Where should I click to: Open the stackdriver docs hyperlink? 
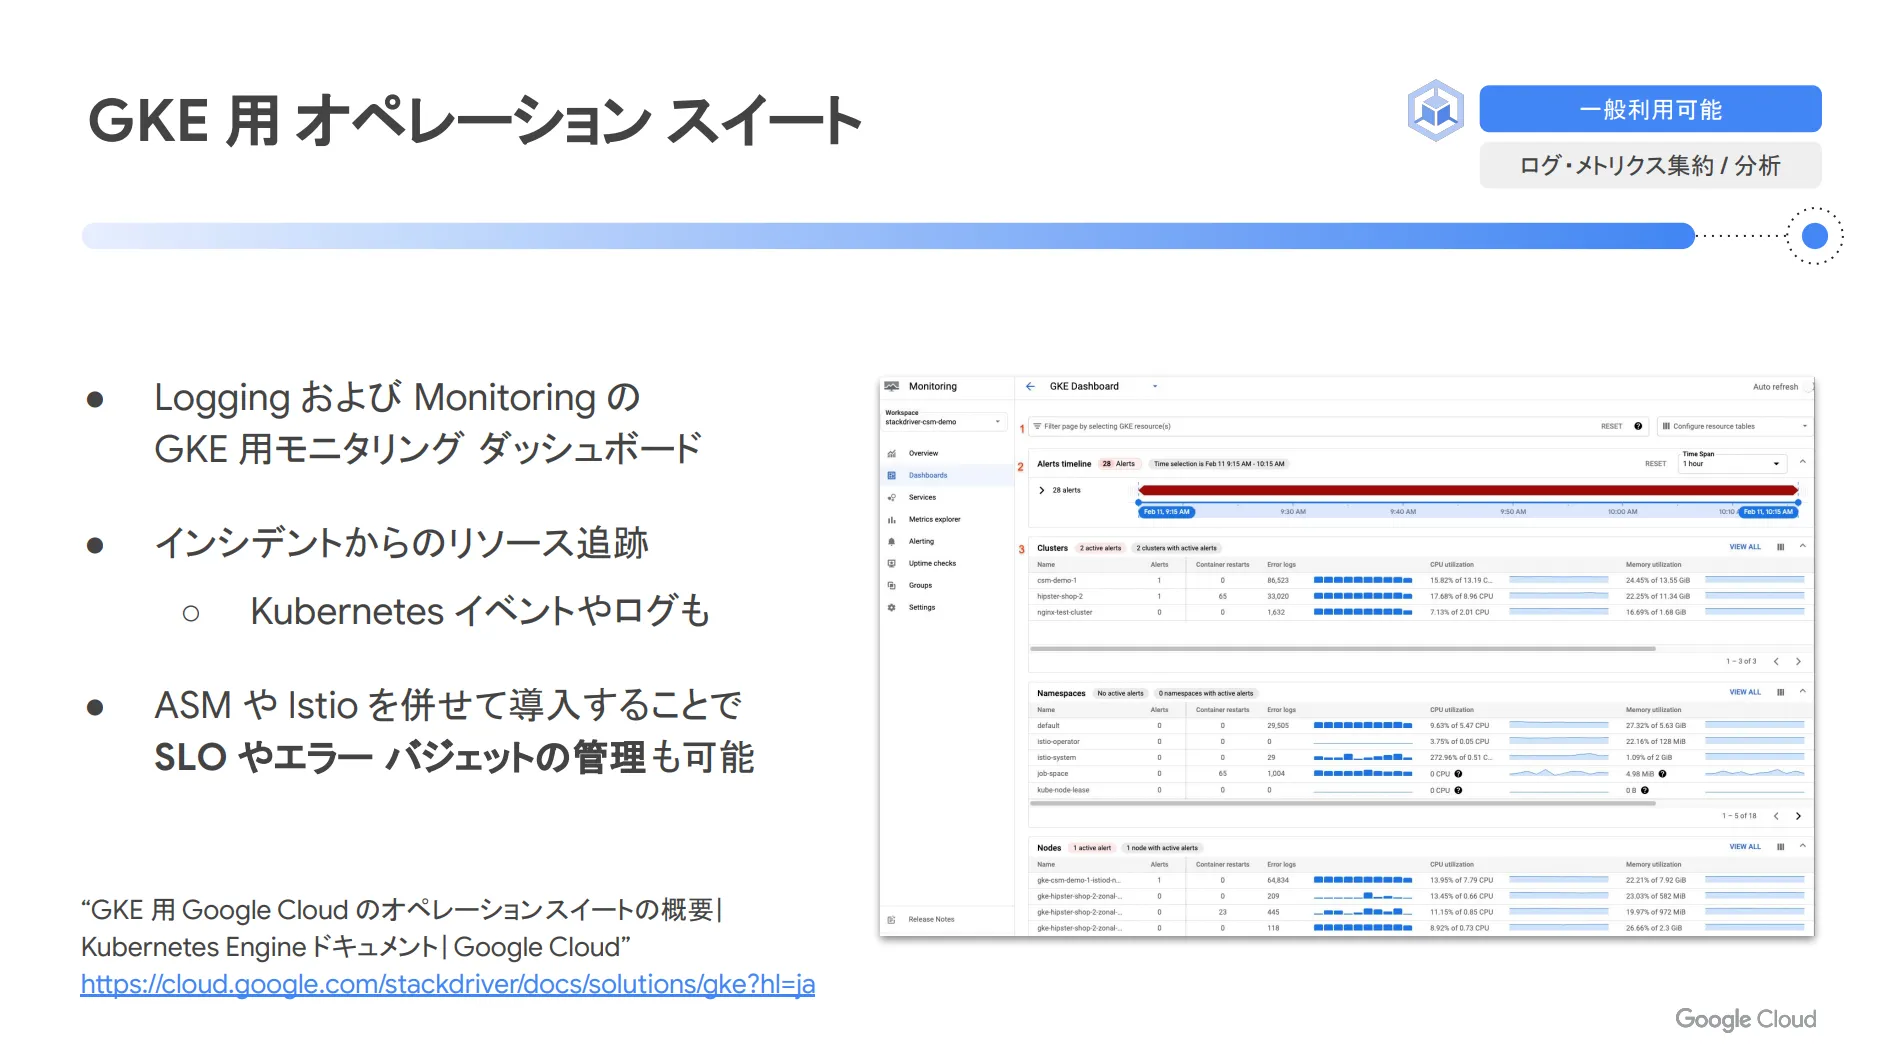tap(448, 984)
